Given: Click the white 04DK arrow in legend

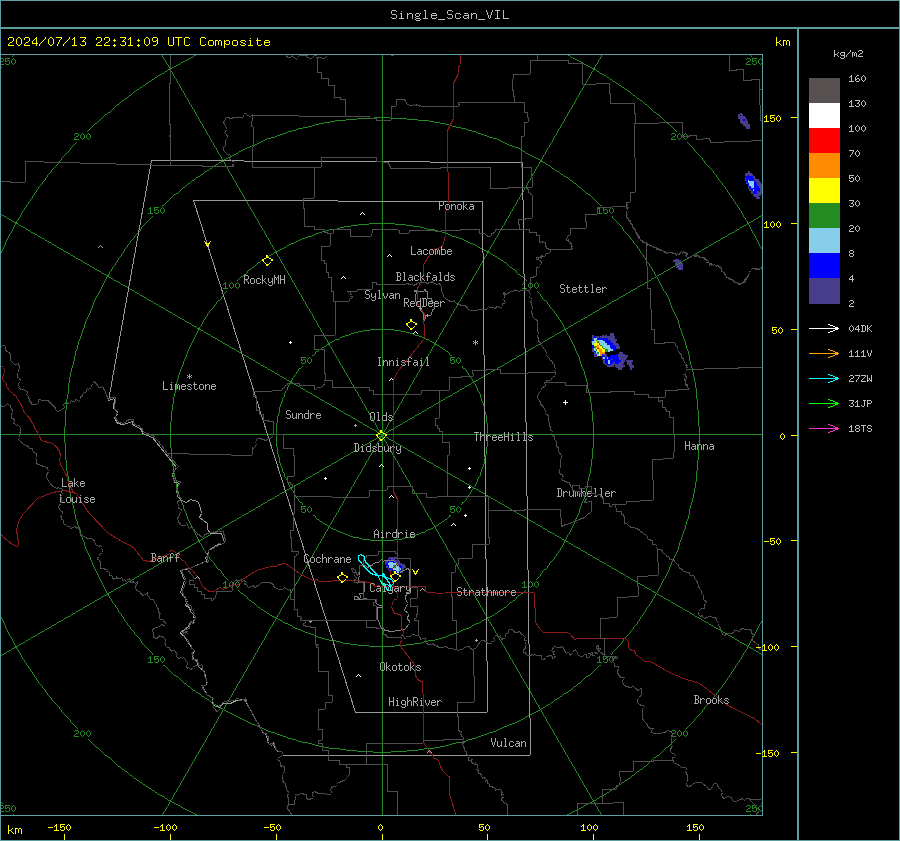Looking at the screenshot, I should coord(824,328).
